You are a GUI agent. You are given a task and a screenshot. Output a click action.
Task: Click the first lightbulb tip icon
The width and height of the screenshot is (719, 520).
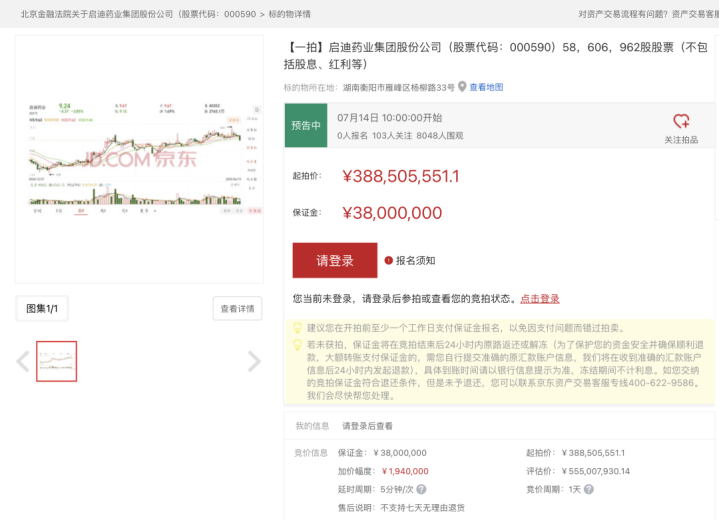pyautogui.click(x=297, y=328)
